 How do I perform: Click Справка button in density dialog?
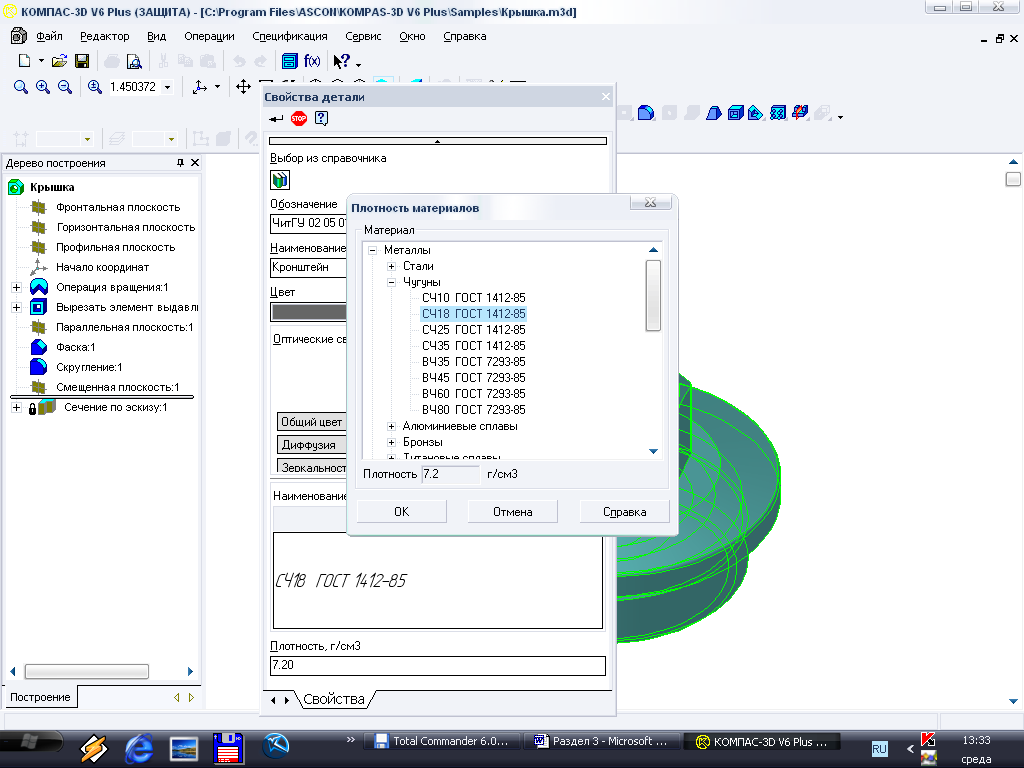624,512
